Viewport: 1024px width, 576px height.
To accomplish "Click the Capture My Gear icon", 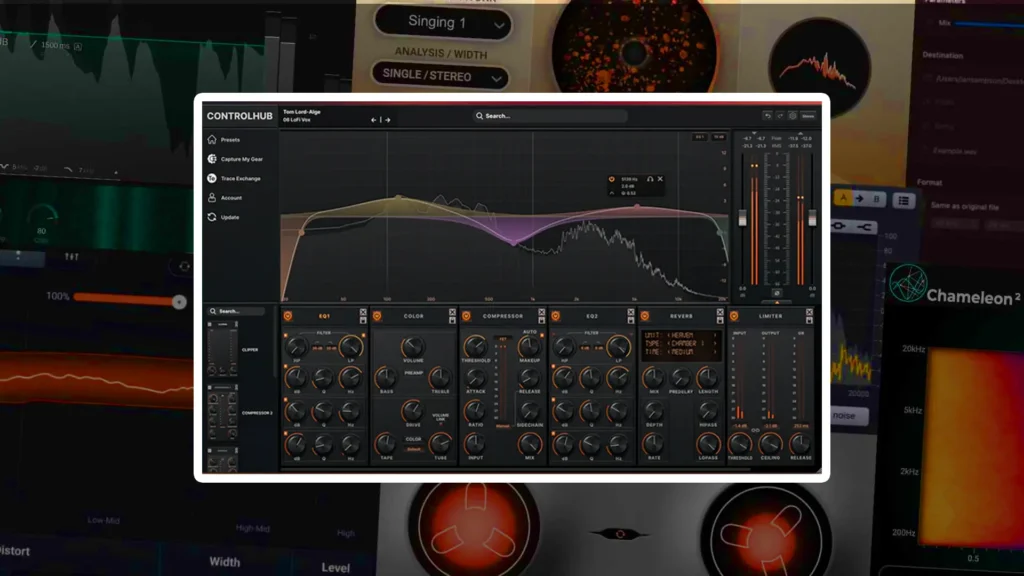I will click(x=212, y=159).
